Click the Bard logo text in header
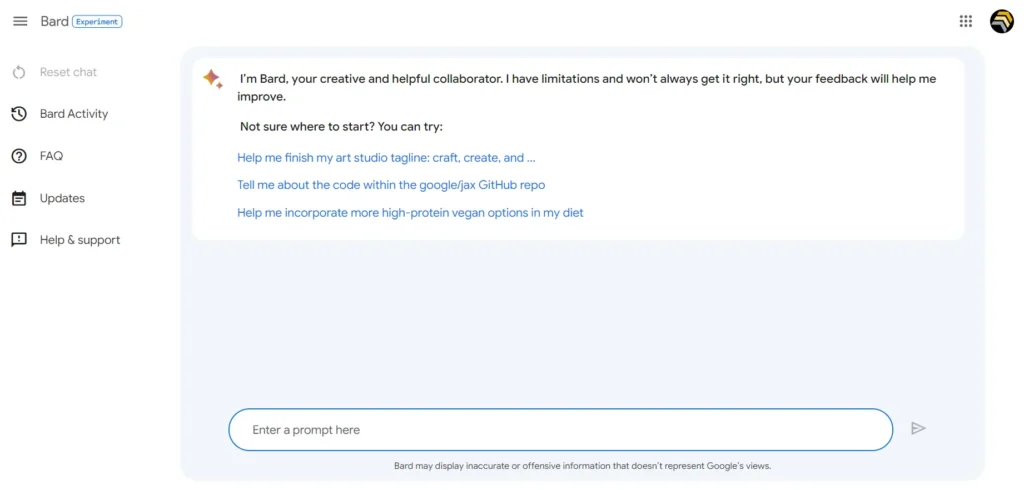Screen dimensions: 1024x490 click(54, 21)
